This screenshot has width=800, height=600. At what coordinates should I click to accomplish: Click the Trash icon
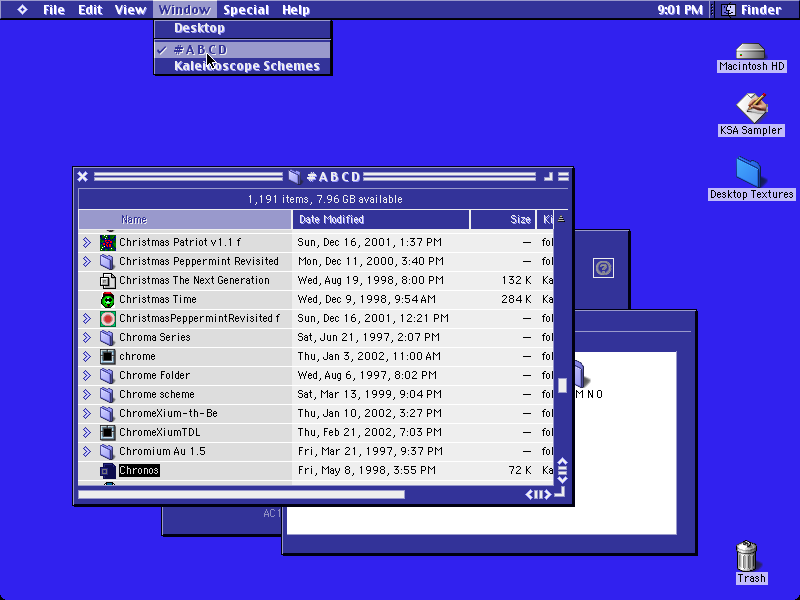[746, 556]
